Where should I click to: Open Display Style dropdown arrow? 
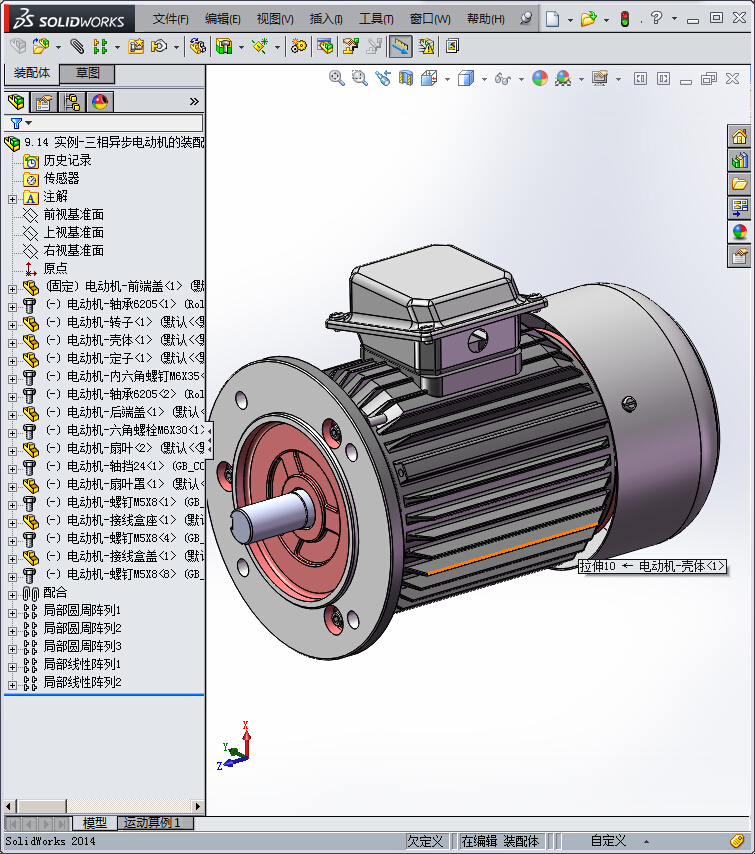[x=484, y=80]
